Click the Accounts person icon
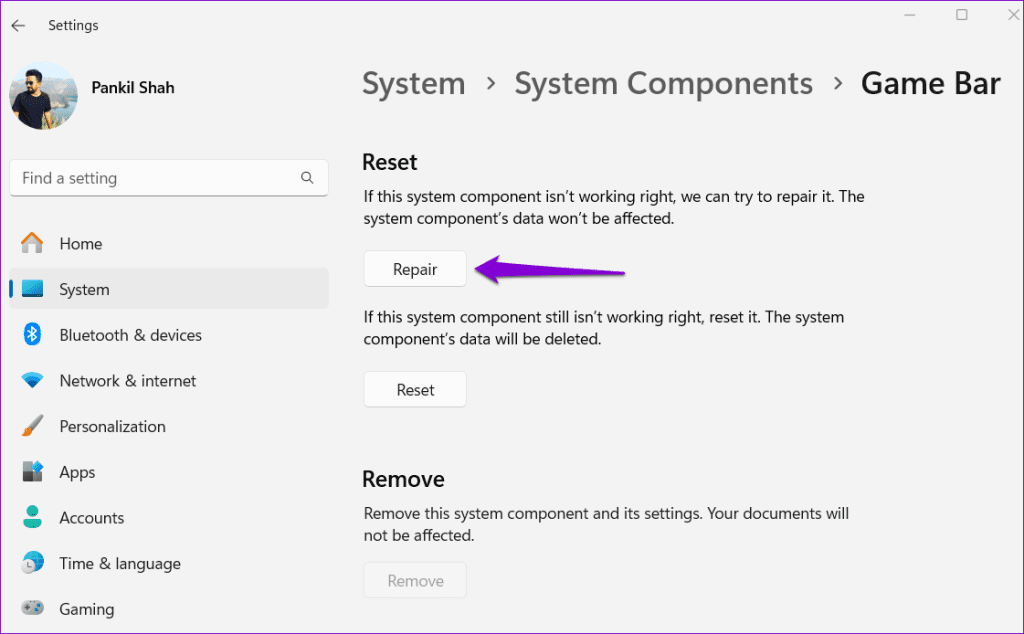This screenshot has width=1024, height=634. (32, 518)
